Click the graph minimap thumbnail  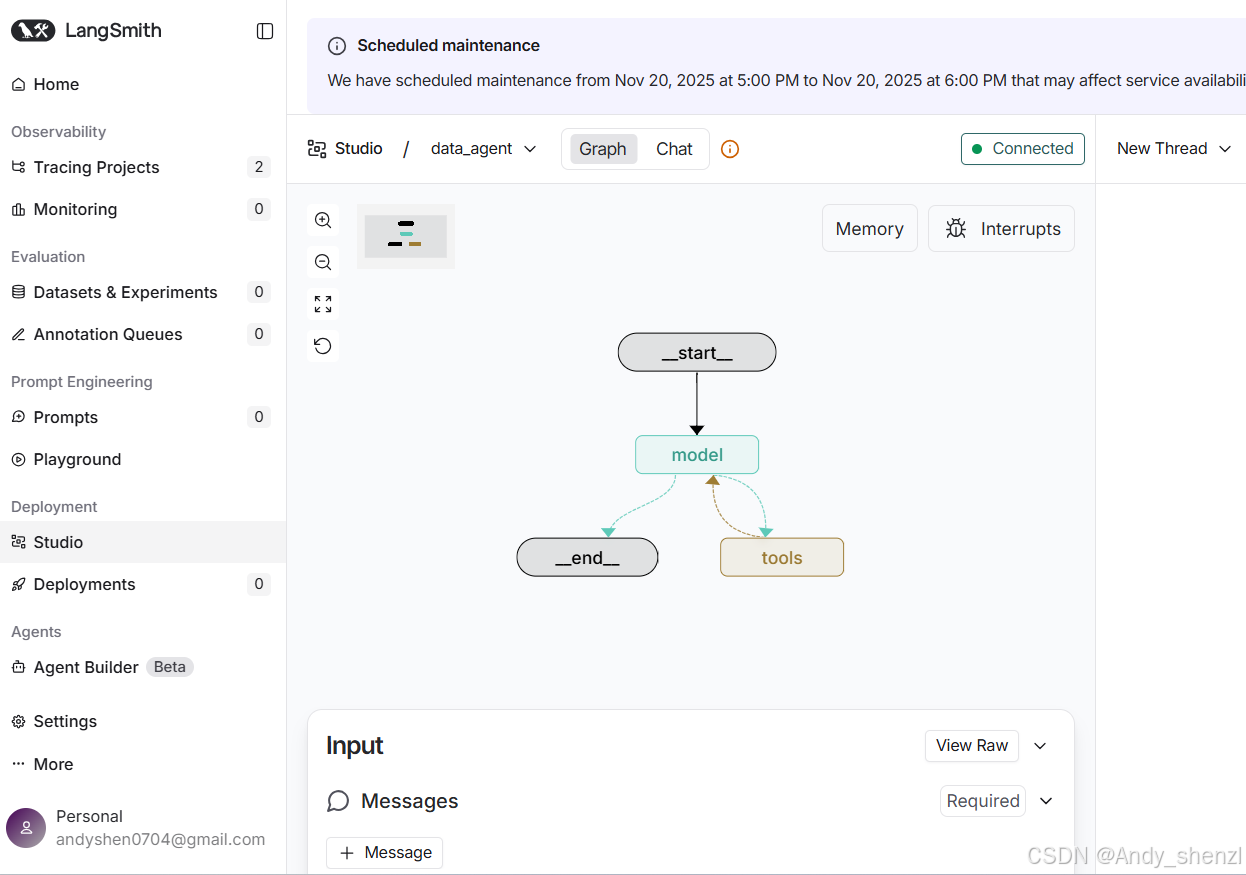coord(406,237)
